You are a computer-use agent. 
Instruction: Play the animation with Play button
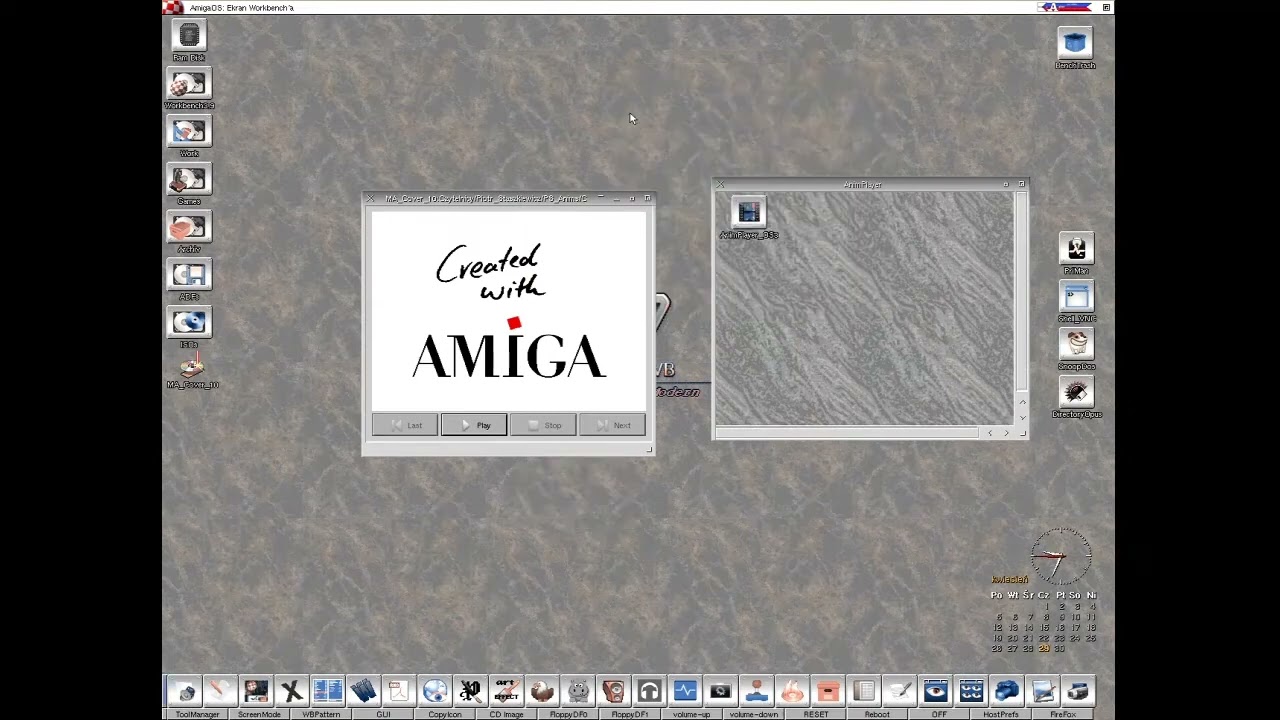point(474,425)
